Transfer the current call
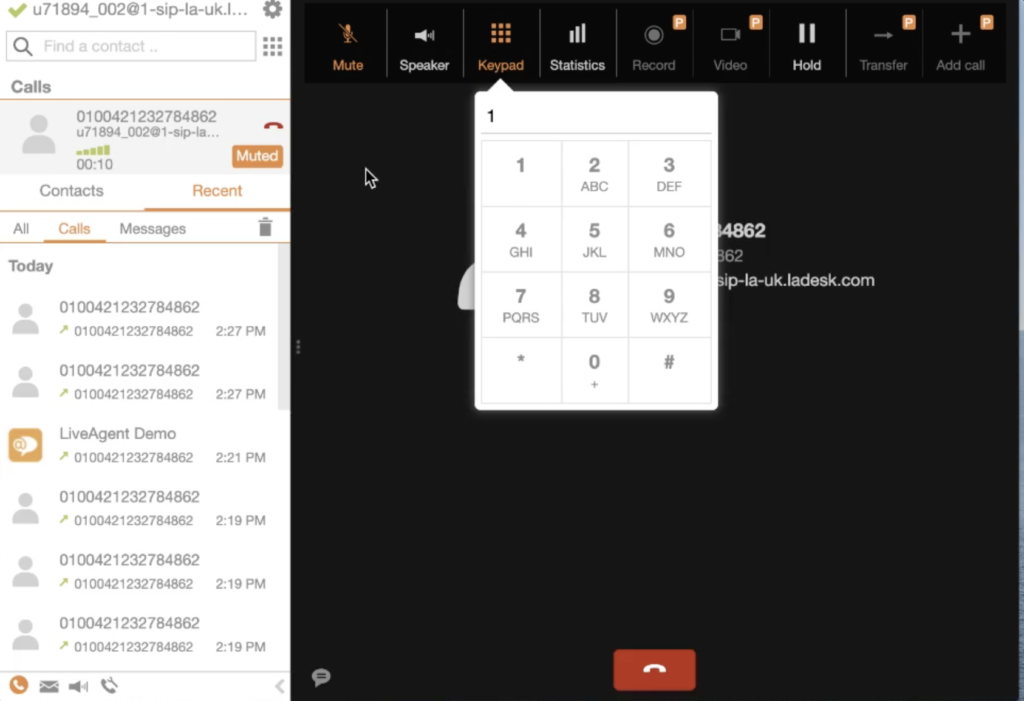This screenshot has height=701, width=1024. (883, 42)
